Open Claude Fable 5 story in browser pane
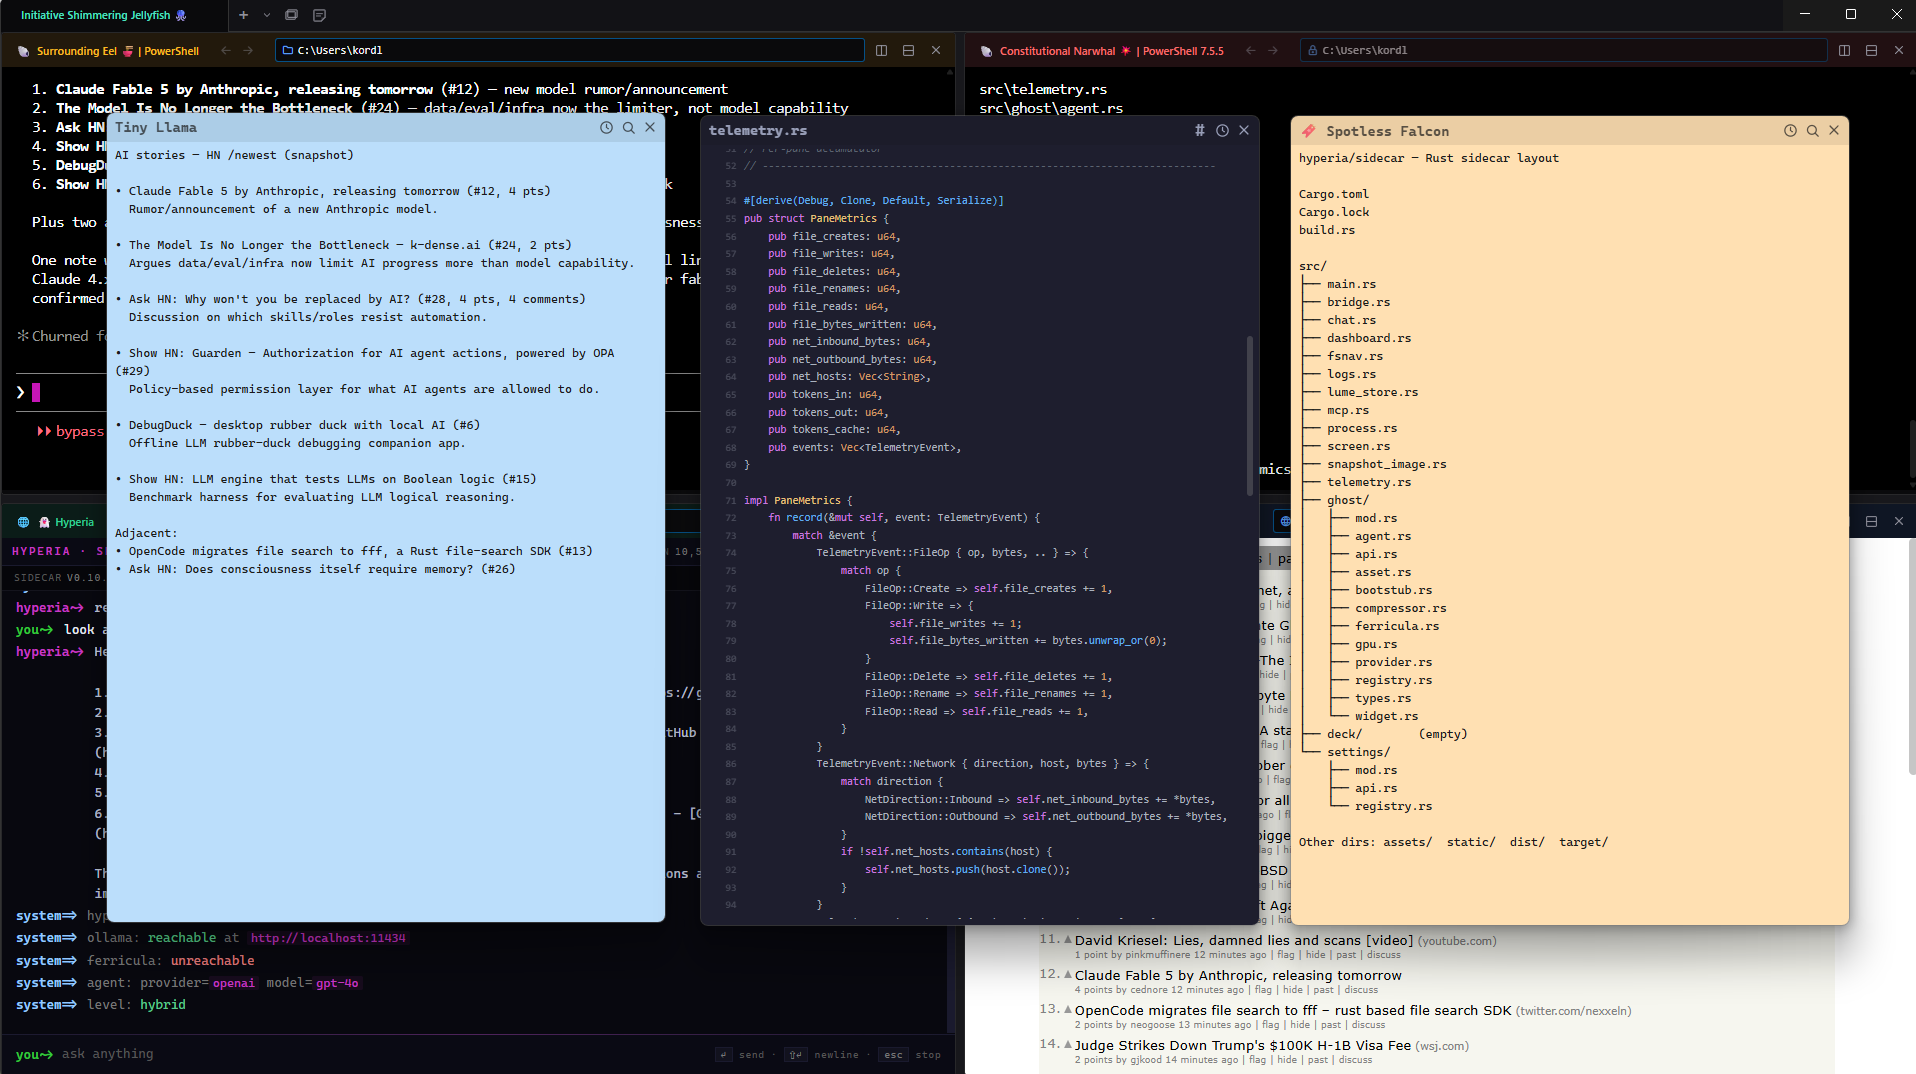The image size is (1916, 1074). [x=1238, y=975]
